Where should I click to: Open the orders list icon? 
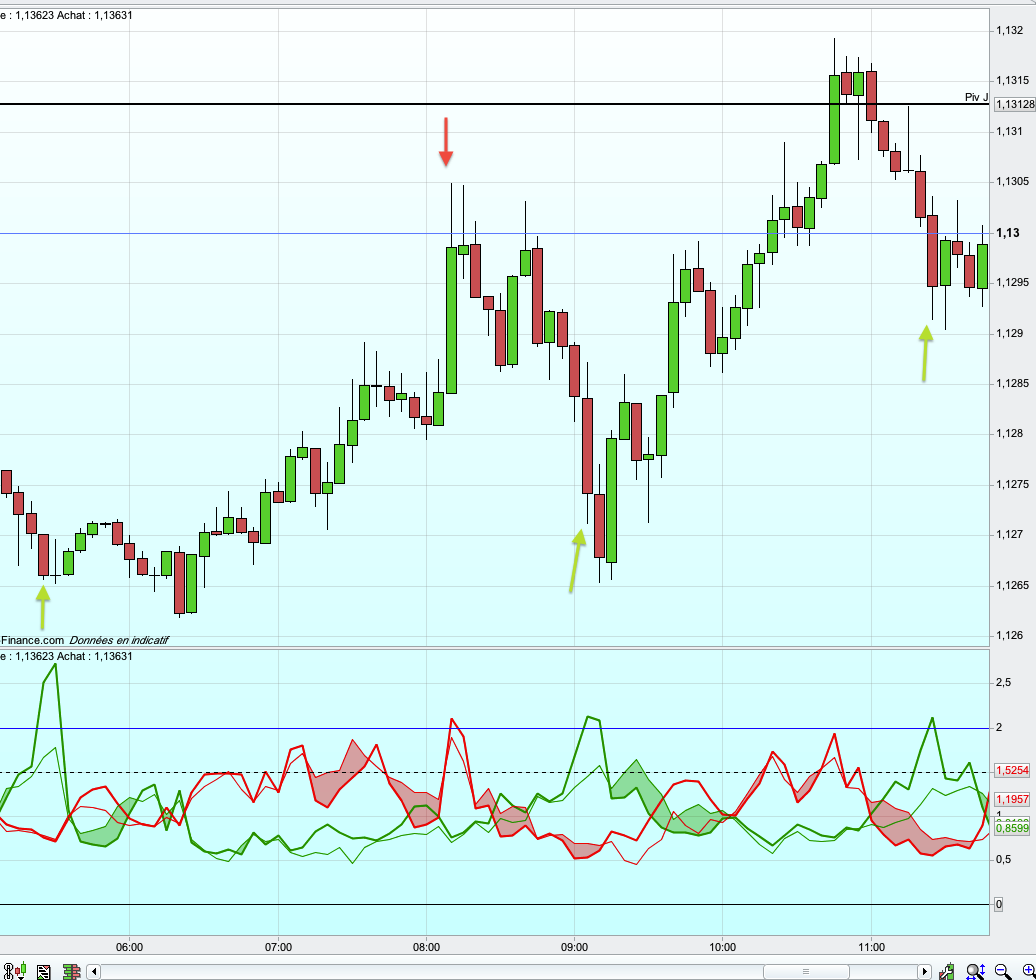point(44,972)
